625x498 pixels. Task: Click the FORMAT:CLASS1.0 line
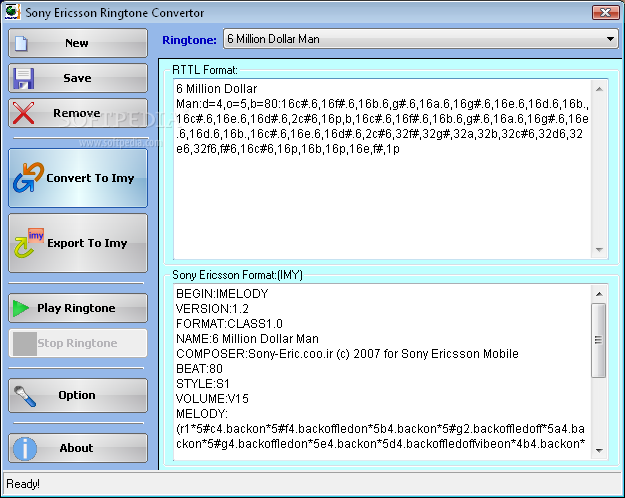click(229, 324)
